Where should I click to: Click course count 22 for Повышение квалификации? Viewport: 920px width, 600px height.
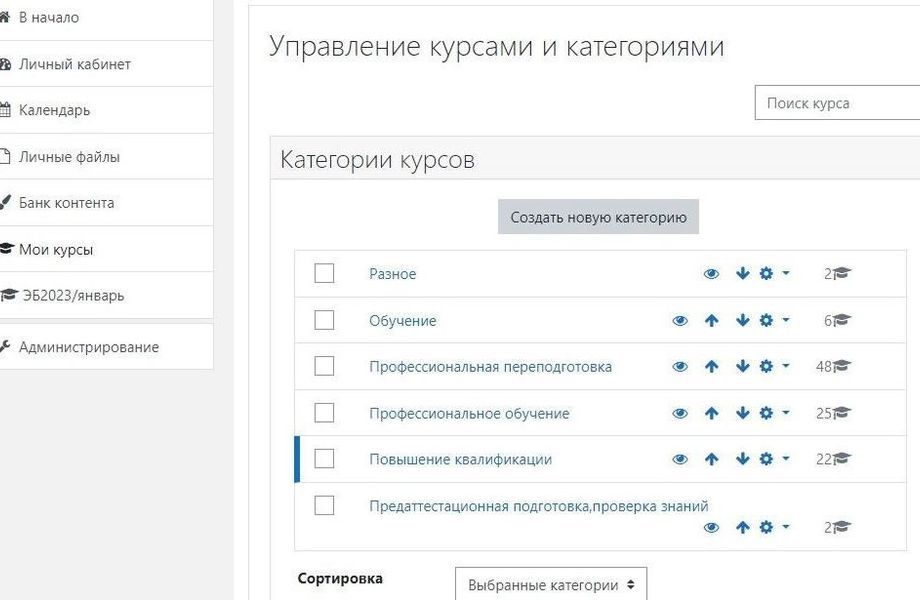[833, 459]
